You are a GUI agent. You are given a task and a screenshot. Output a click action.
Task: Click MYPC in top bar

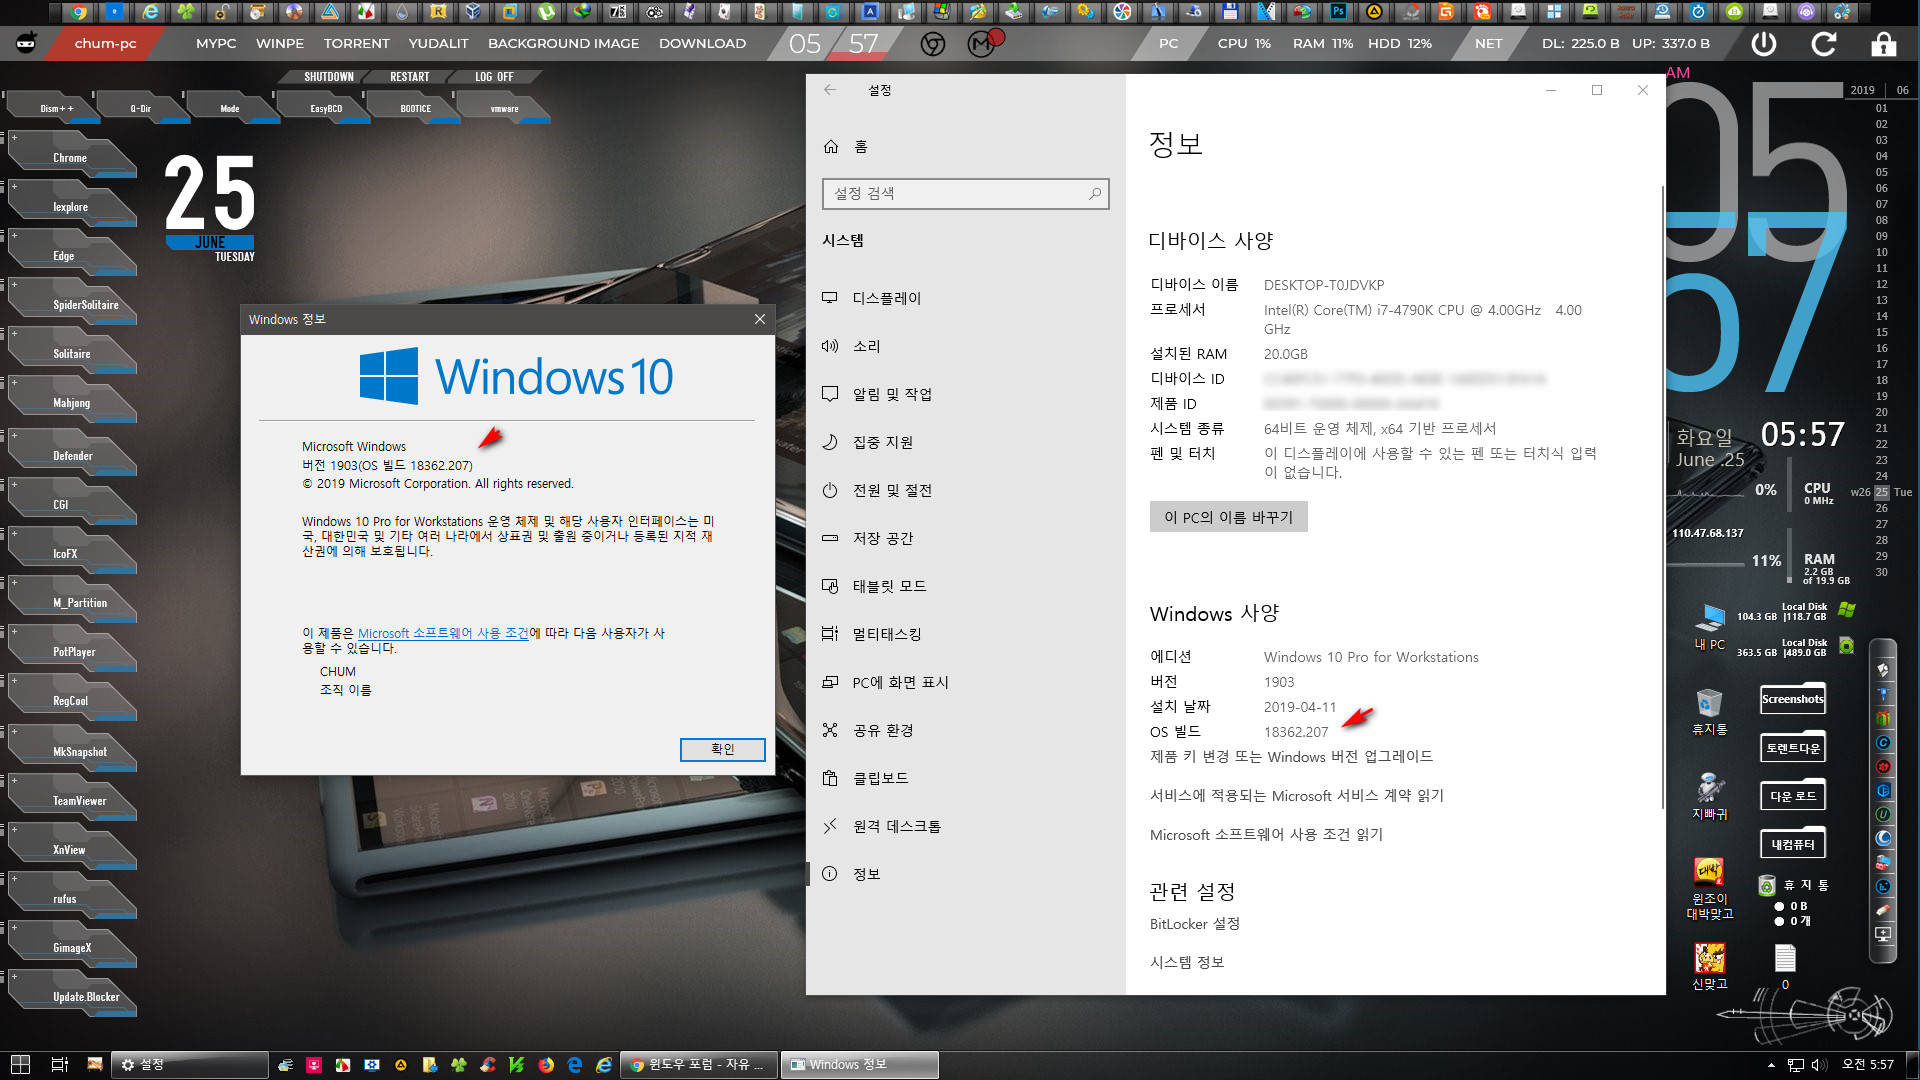(216, 44)
